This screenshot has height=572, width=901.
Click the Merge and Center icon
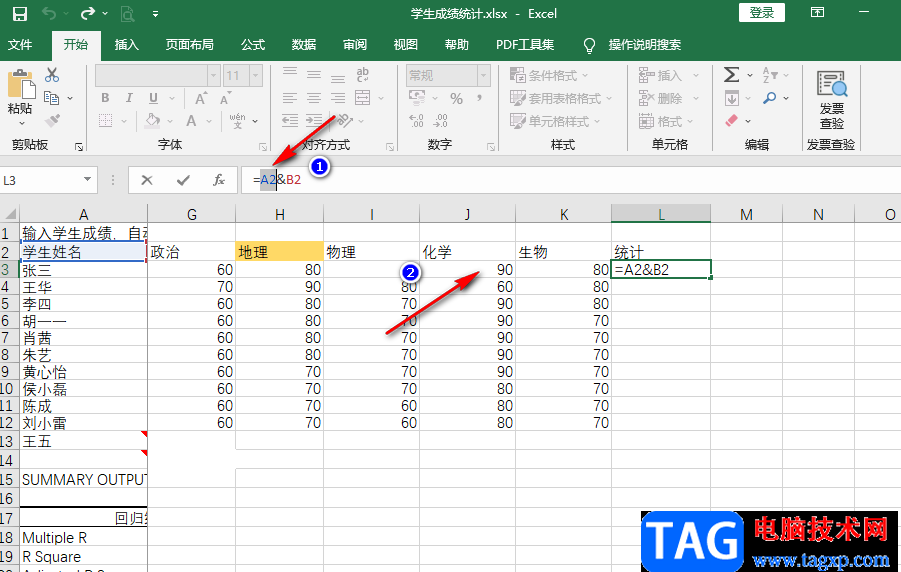point(363,98)
